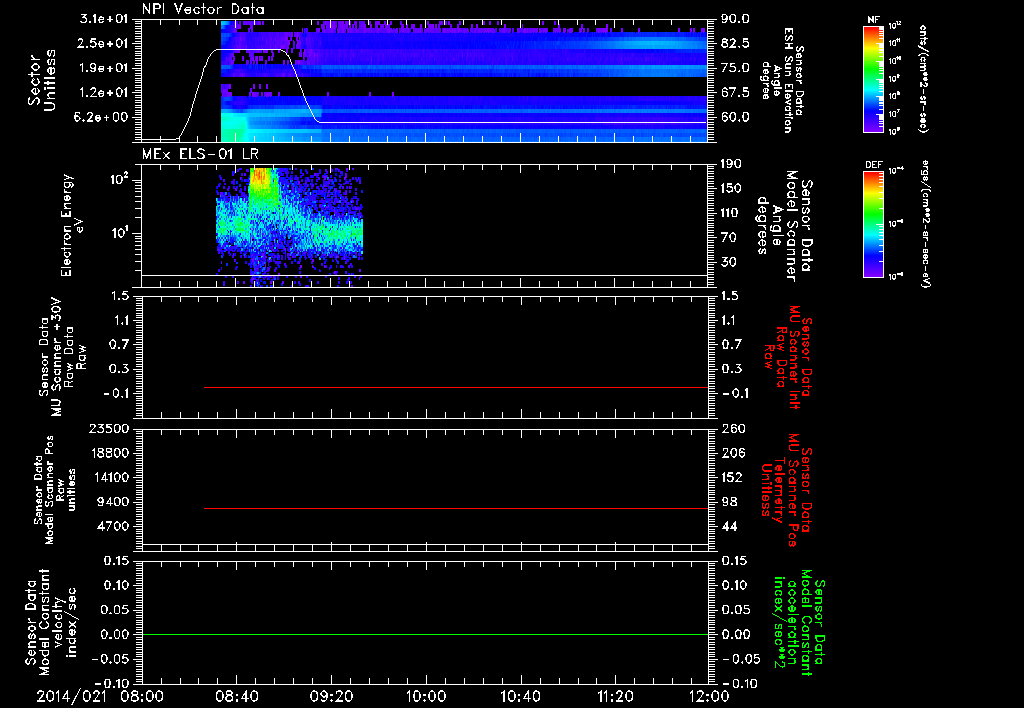Screen dimensions: 1024x708
Task: Click the "2.5e+01" sector tick value
Action: [x=104, y=43]
